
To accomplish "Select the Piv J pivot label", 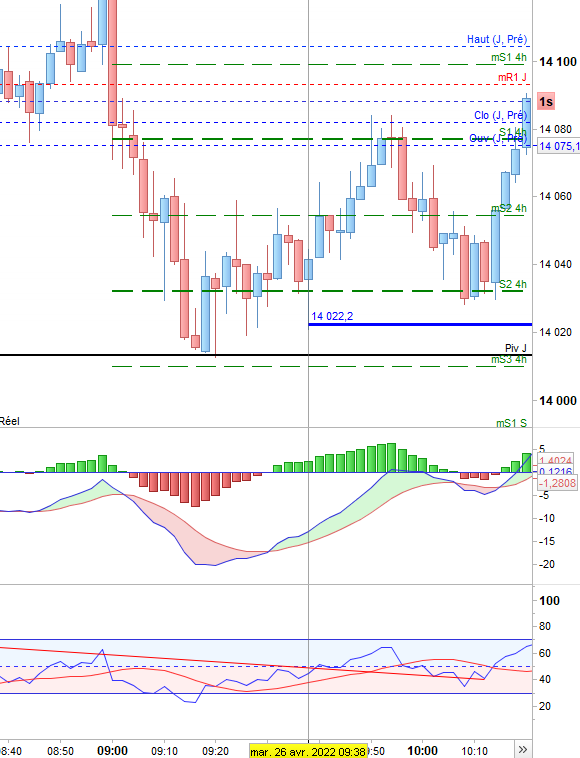I will 516,348.
